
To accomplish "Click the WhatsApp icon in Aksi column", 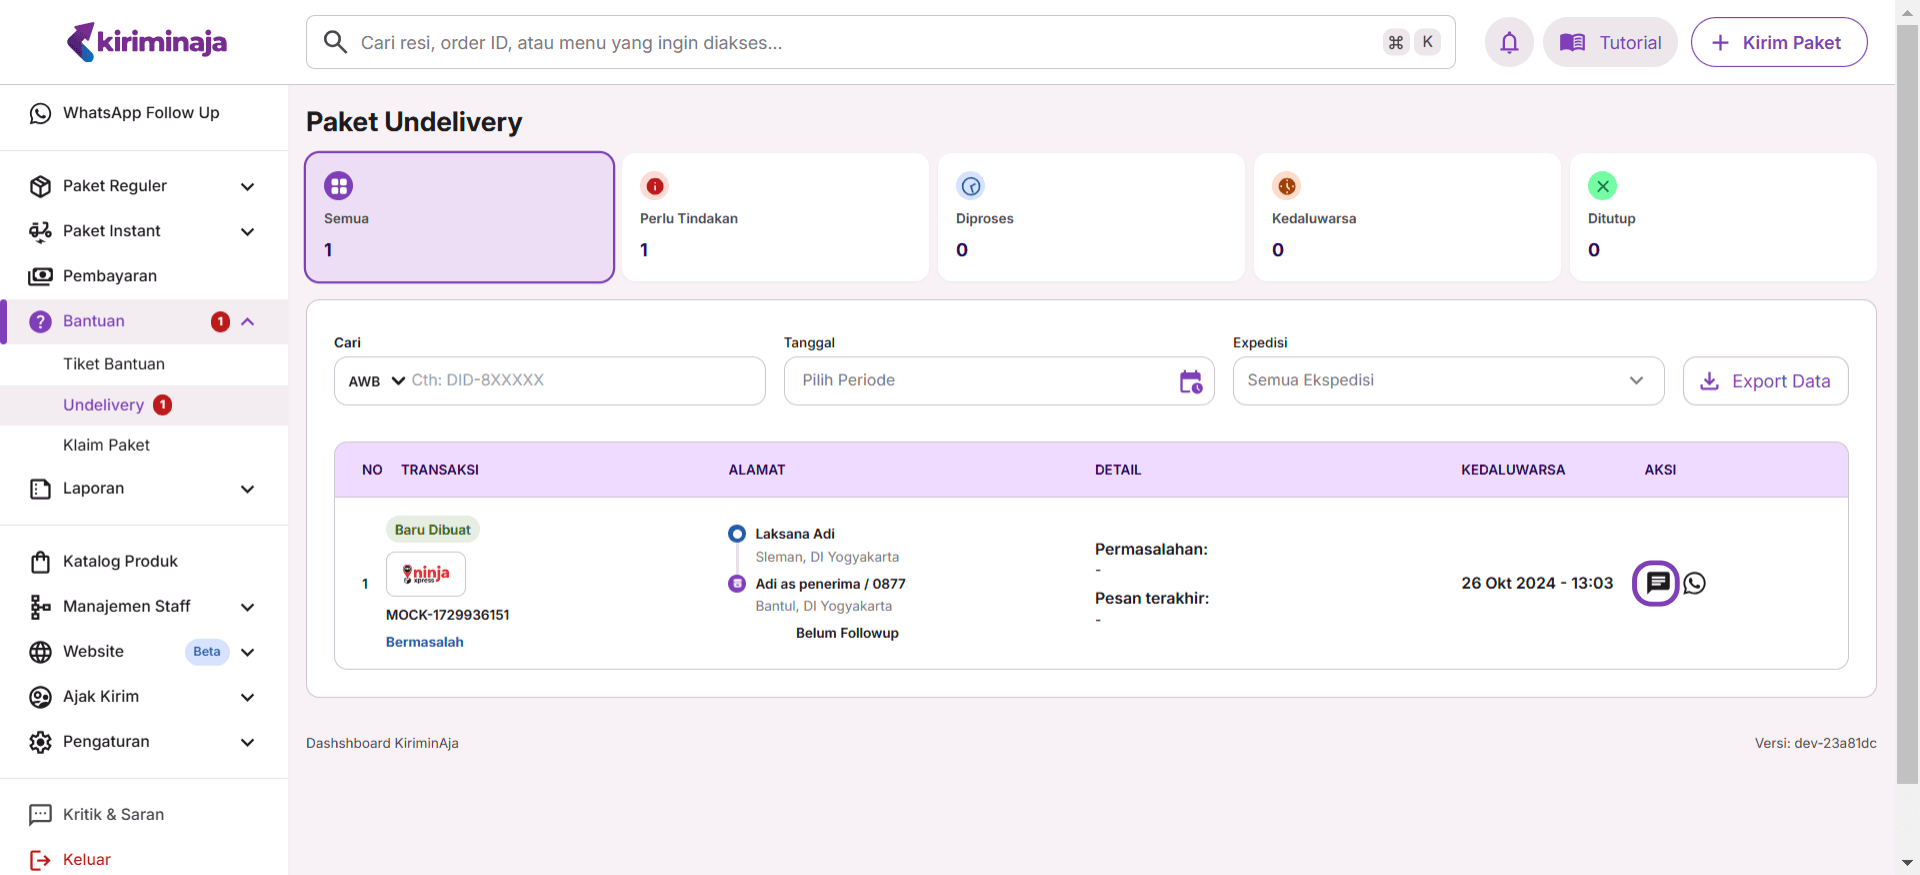I will point(1695,583).
